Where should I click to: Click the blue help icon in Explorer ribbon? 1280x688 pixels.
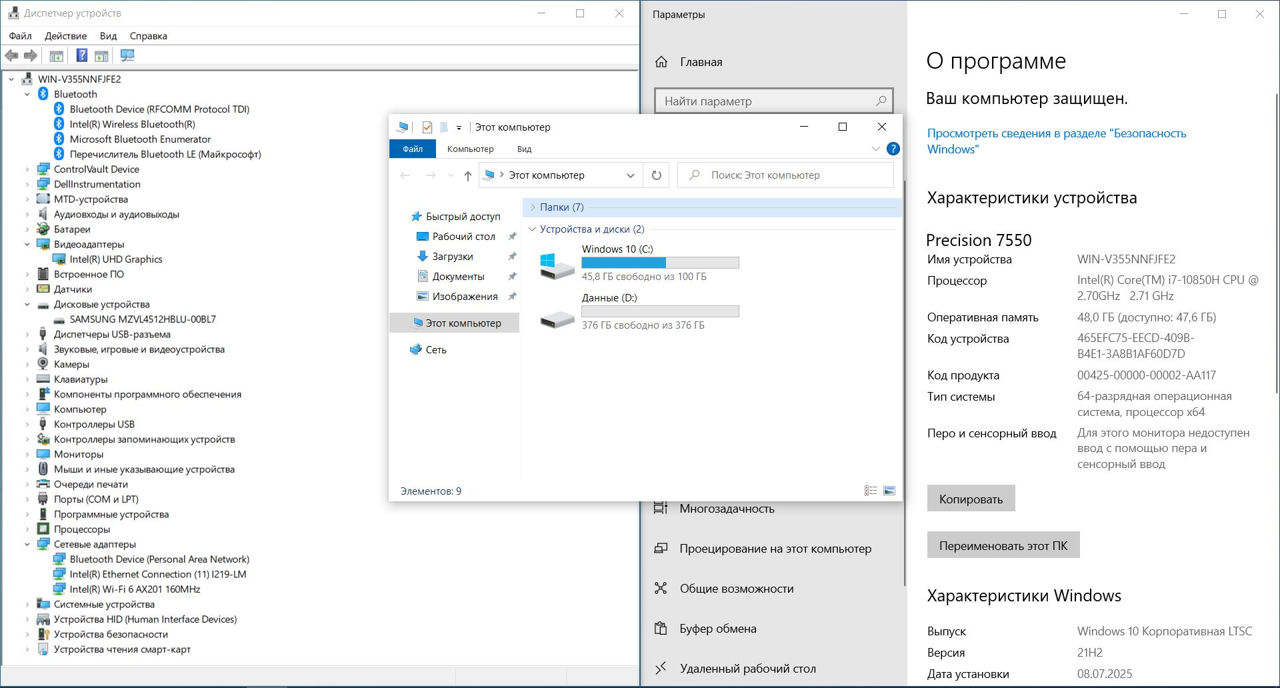[893, 149]
